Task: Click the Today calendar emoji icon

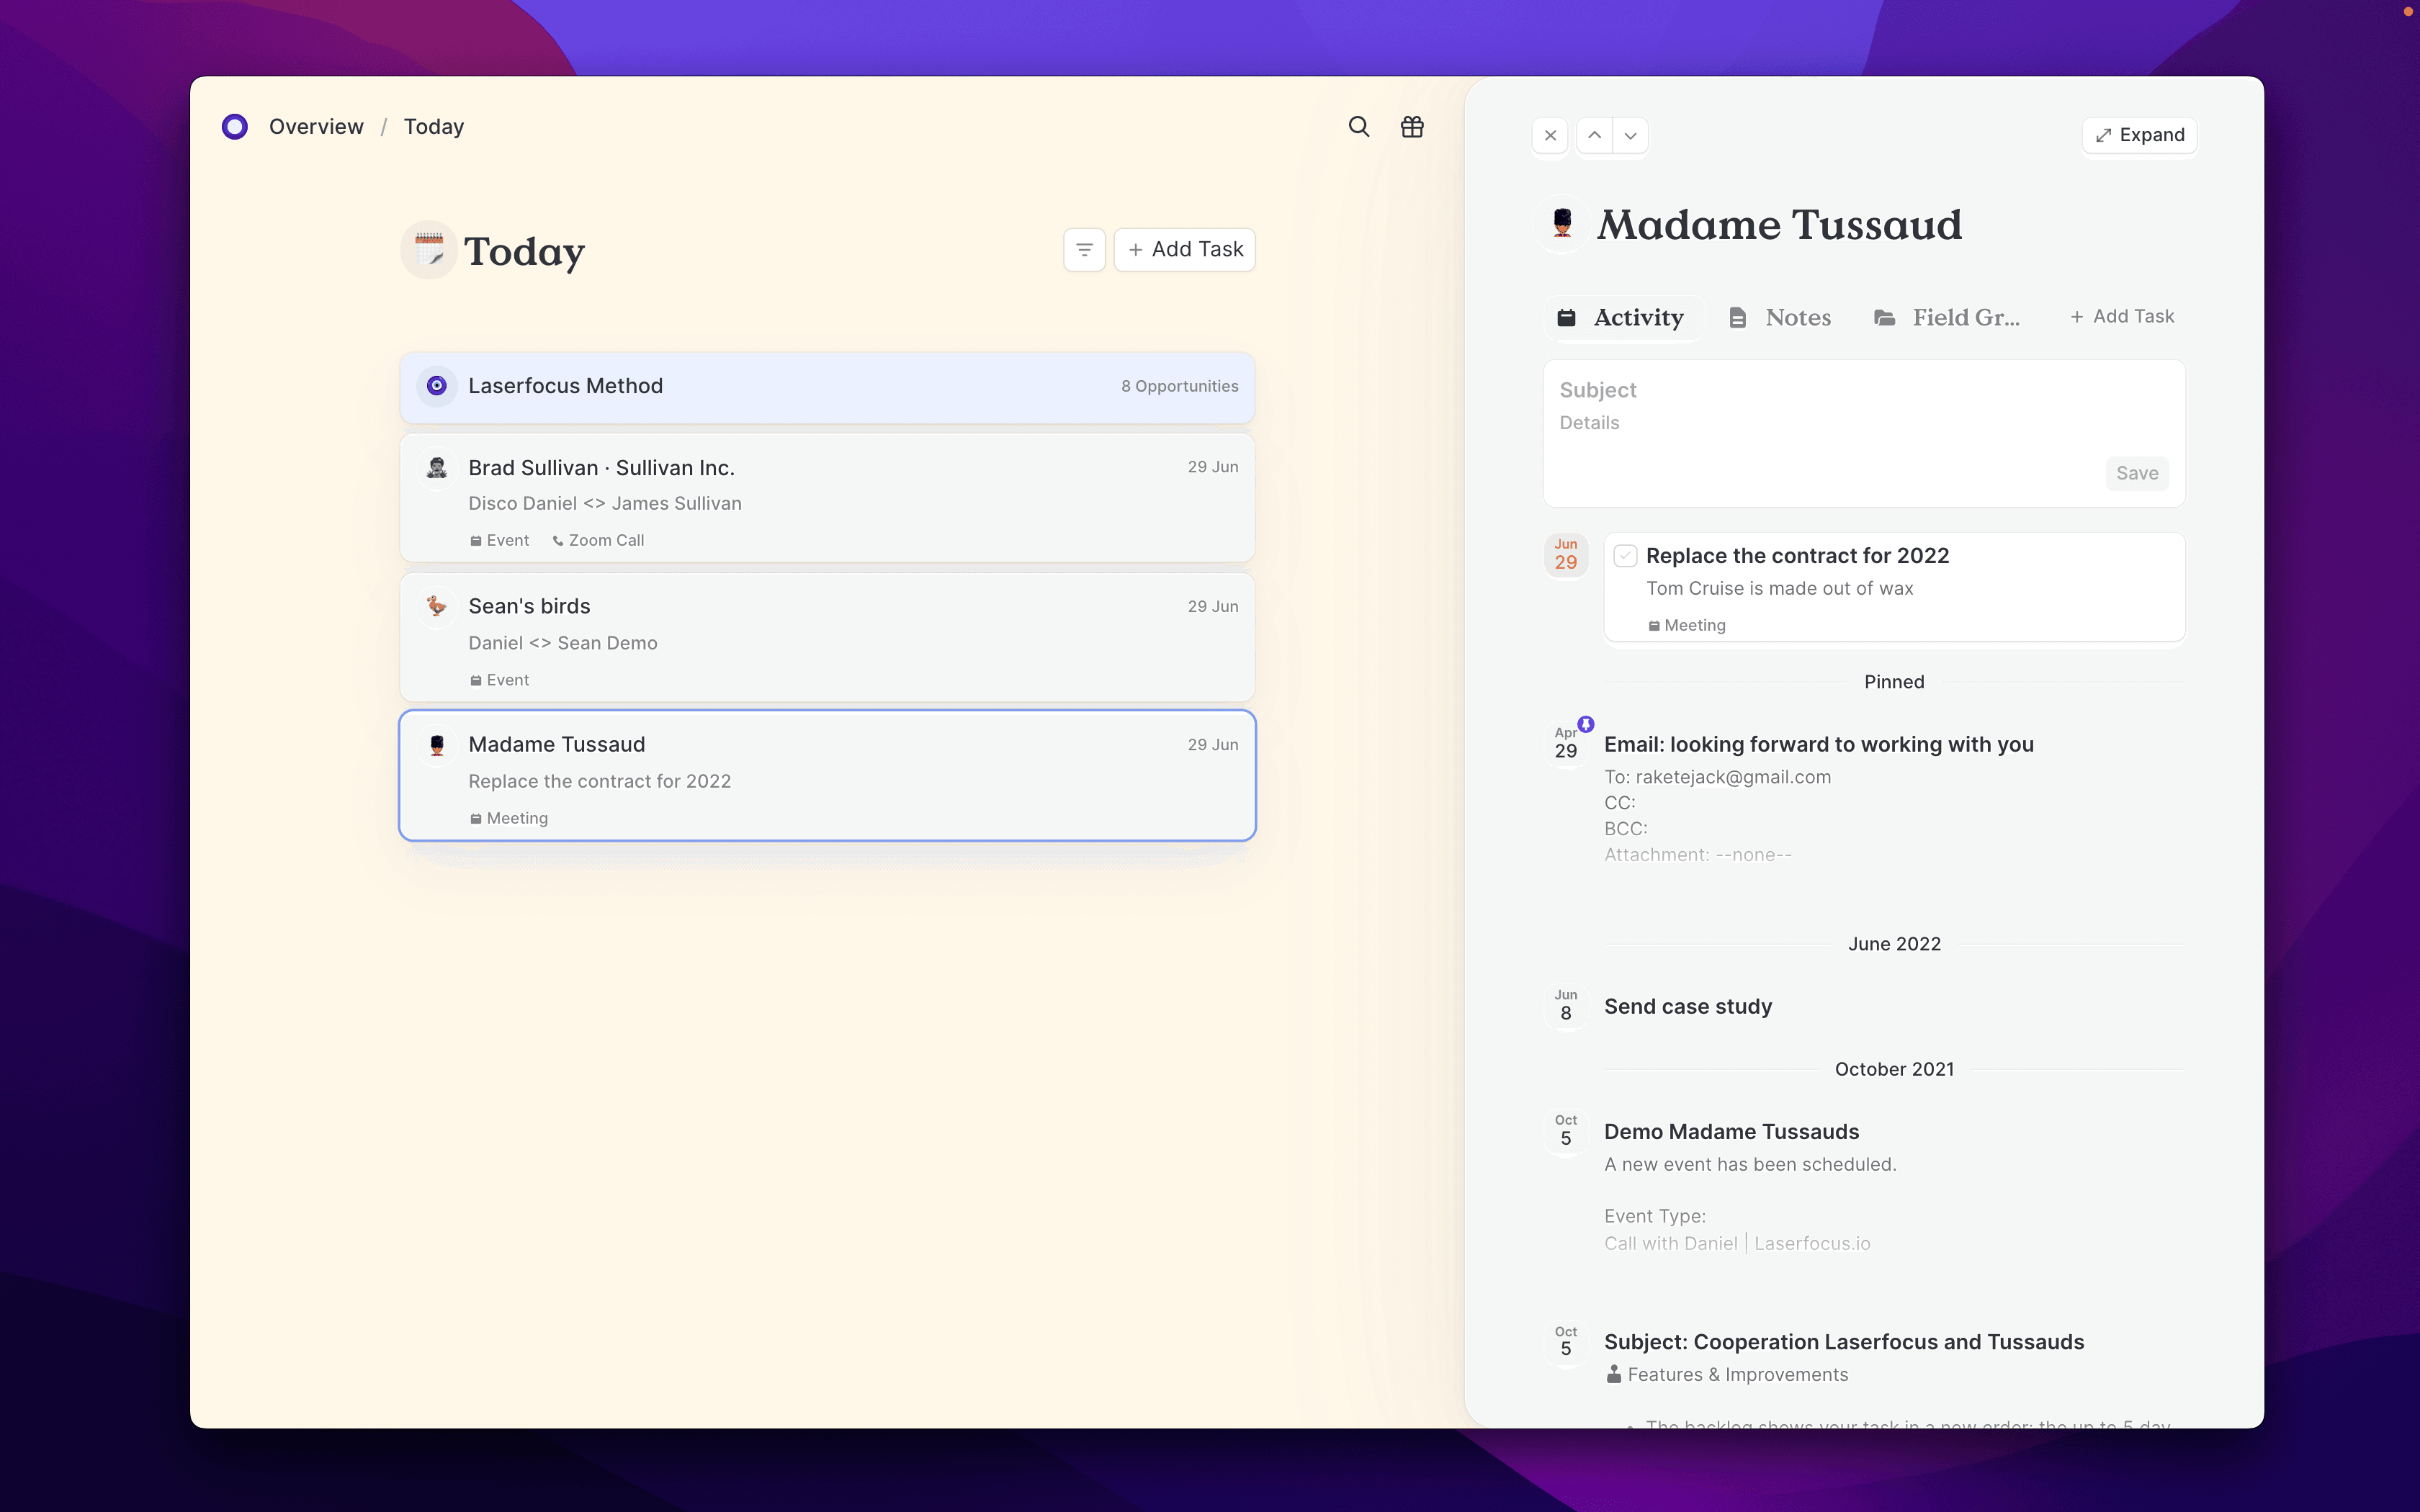Action: pos(429,250)
